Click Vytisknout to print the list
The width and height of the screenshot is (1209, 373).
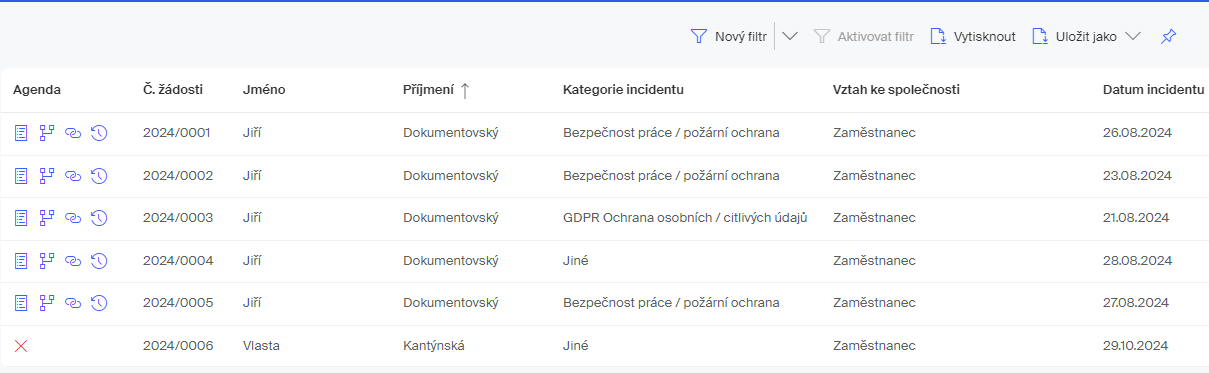click(973, 37)
